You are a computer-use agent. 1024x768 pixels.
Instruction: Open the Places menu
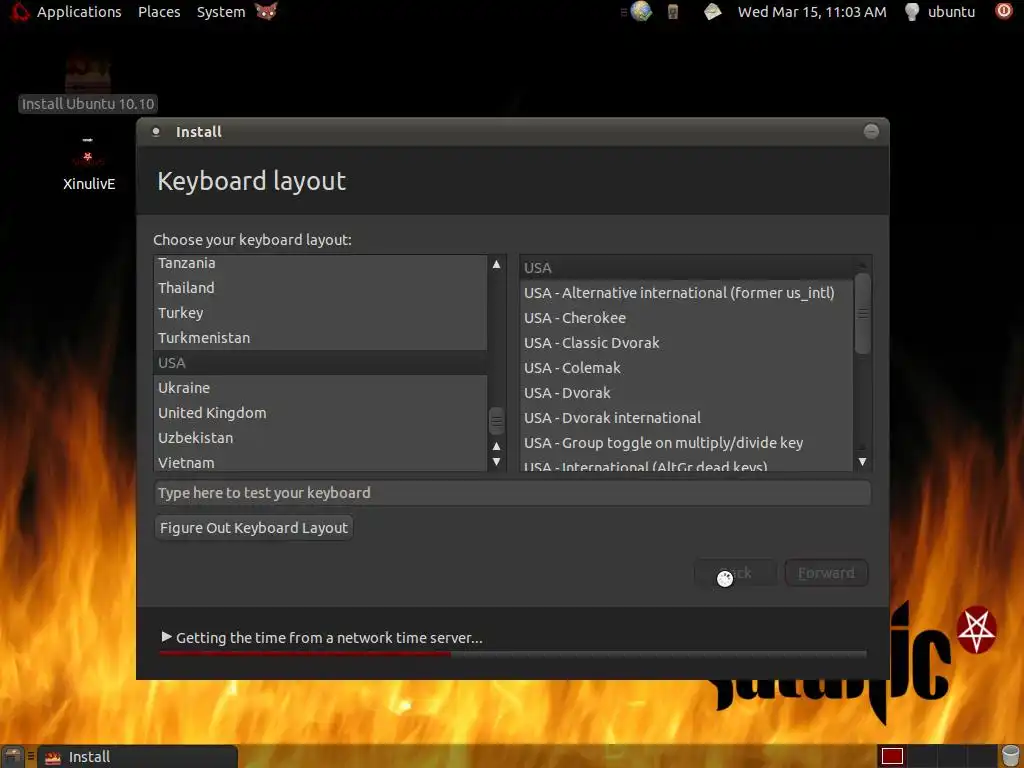[159, 12]
